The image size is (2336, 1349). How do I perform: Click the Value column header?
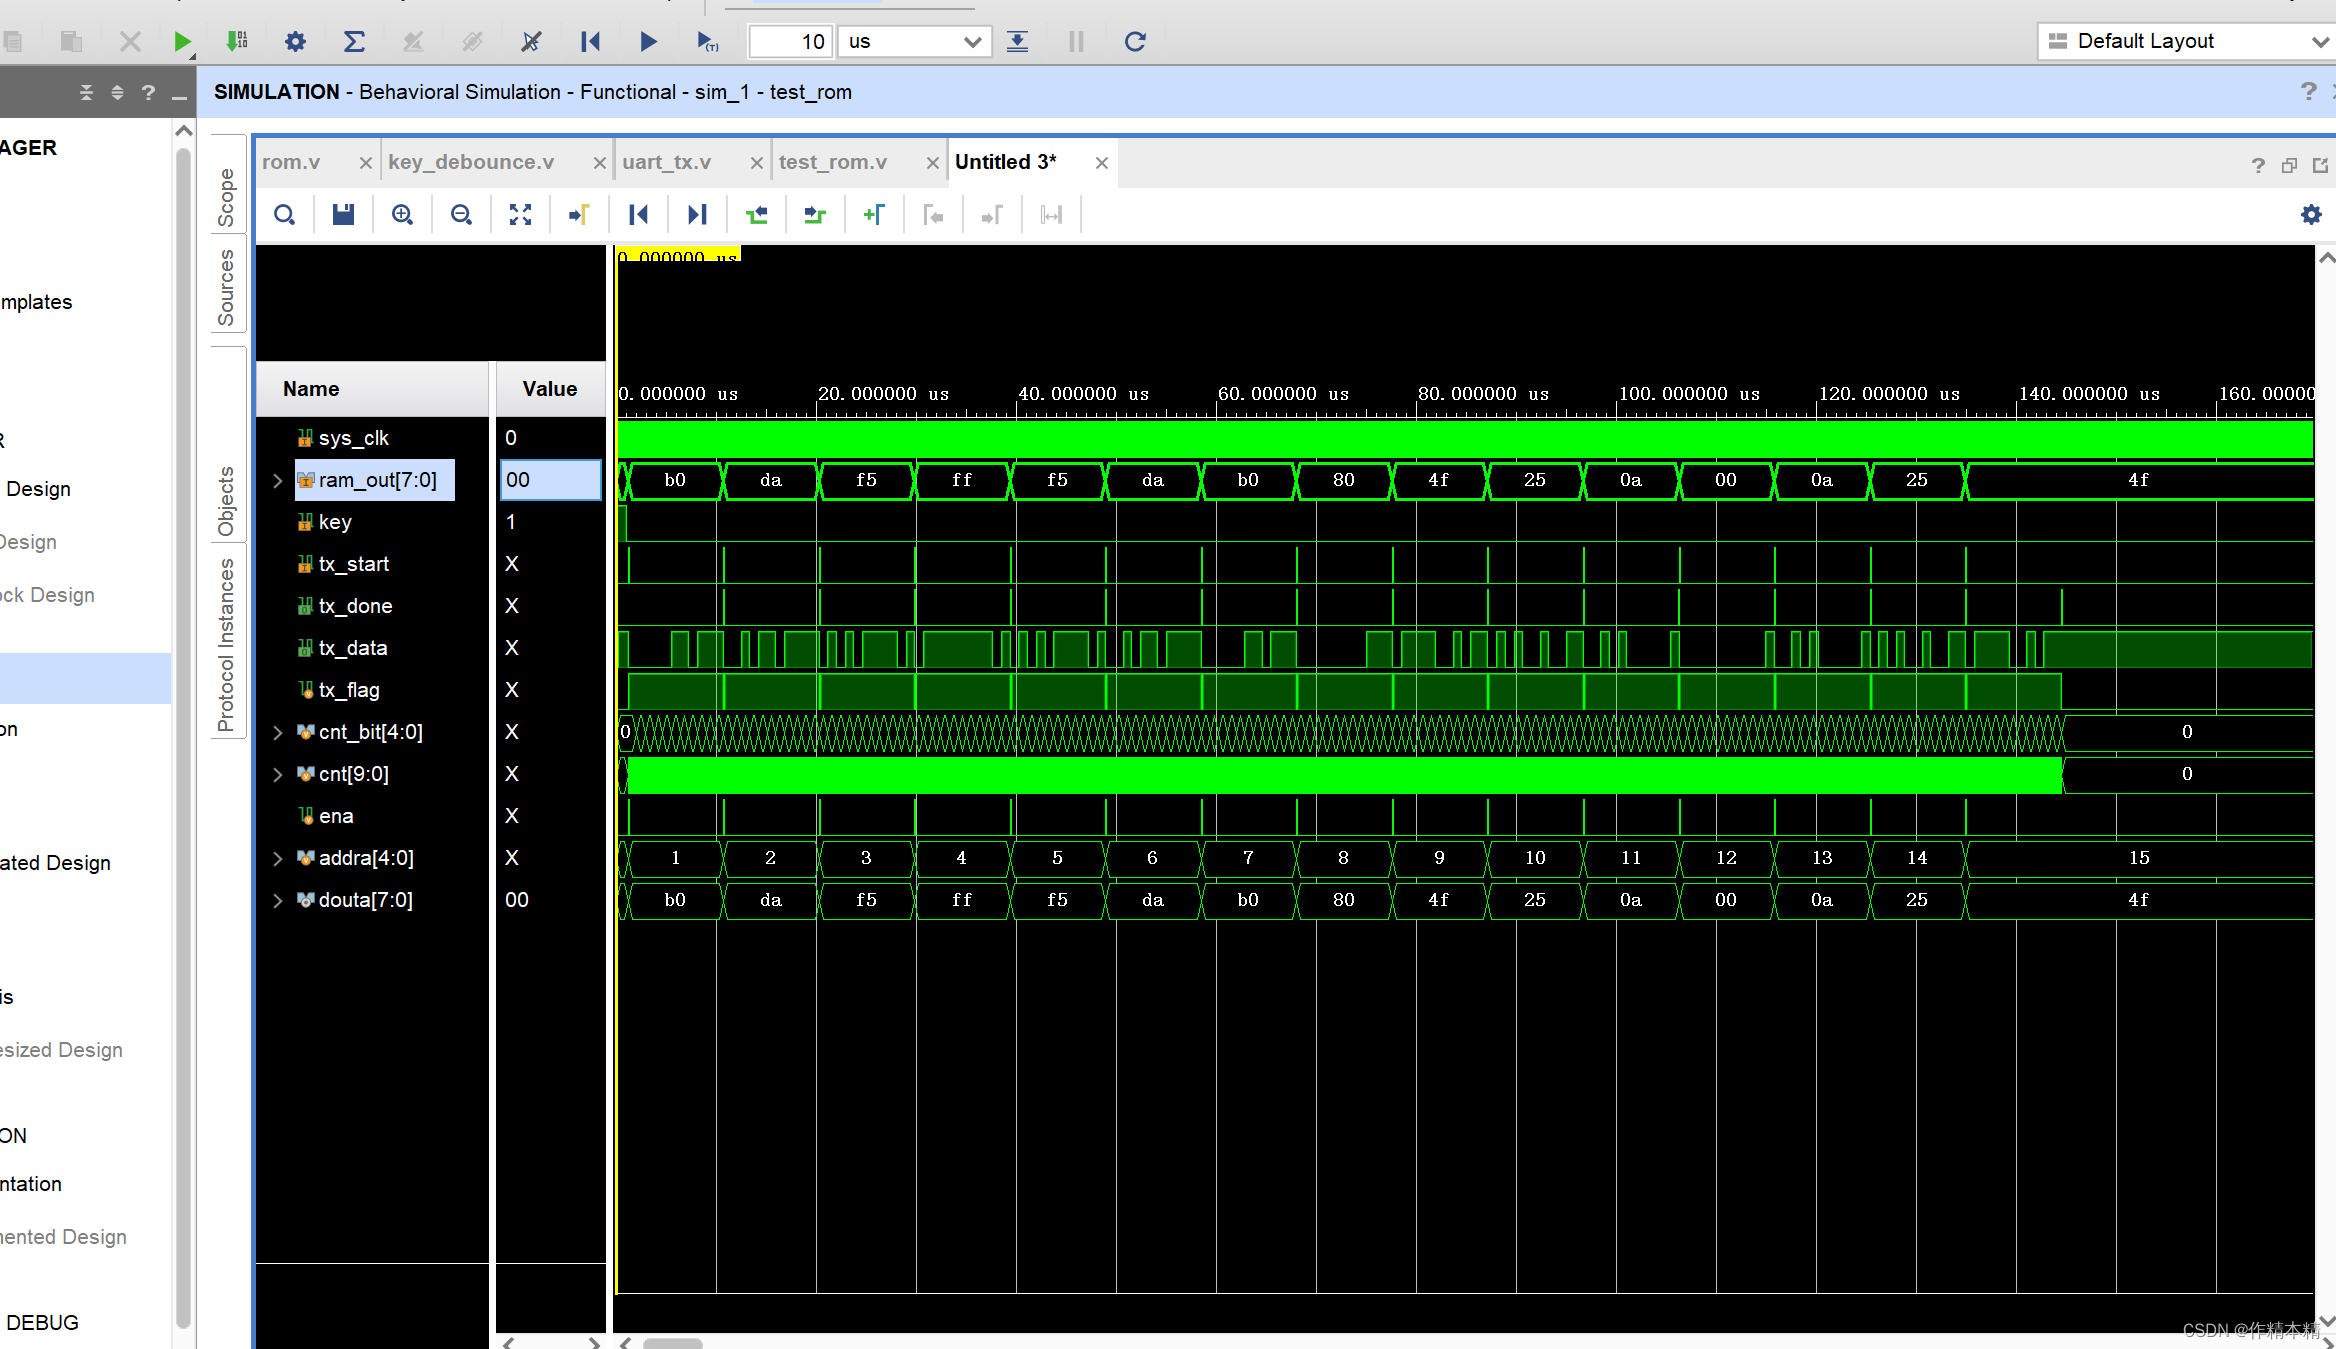click(550, 389)
